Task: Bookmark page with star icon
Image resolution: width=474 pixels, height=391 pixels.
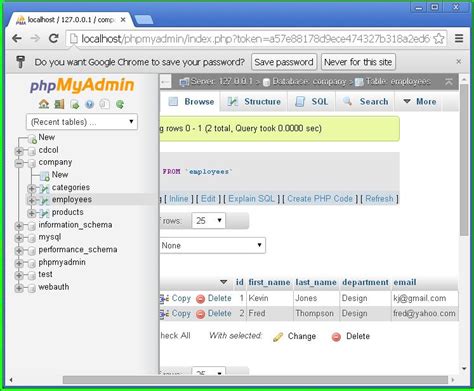Action: (x=439, y=39)
